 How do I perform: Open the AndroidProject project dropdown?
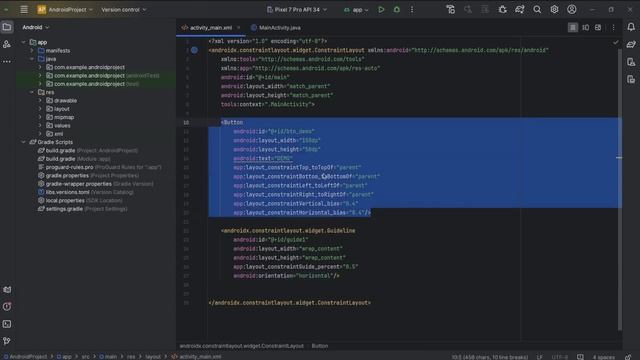[x=65, y=9]
